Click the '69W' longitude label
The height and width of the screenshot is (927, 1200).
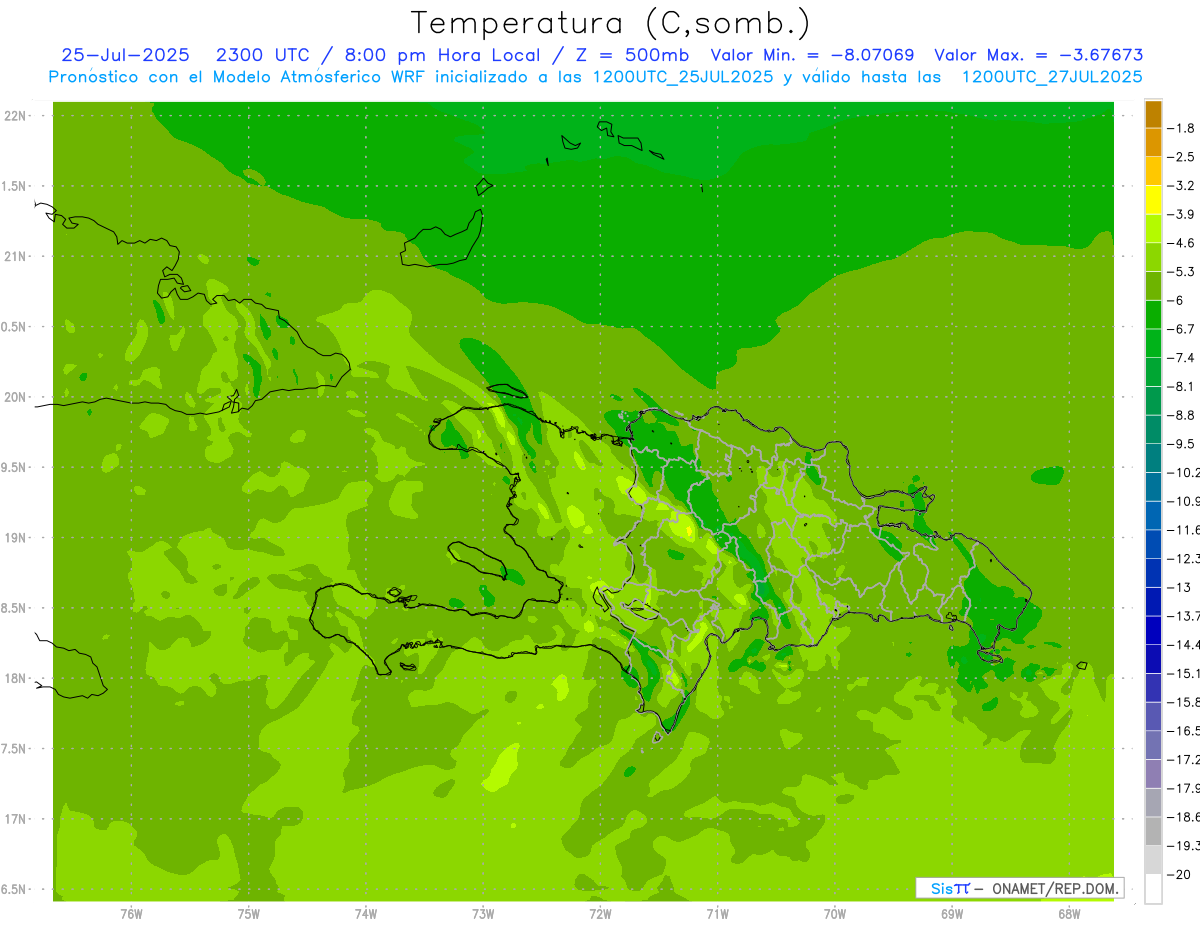[x=952, y=913]
